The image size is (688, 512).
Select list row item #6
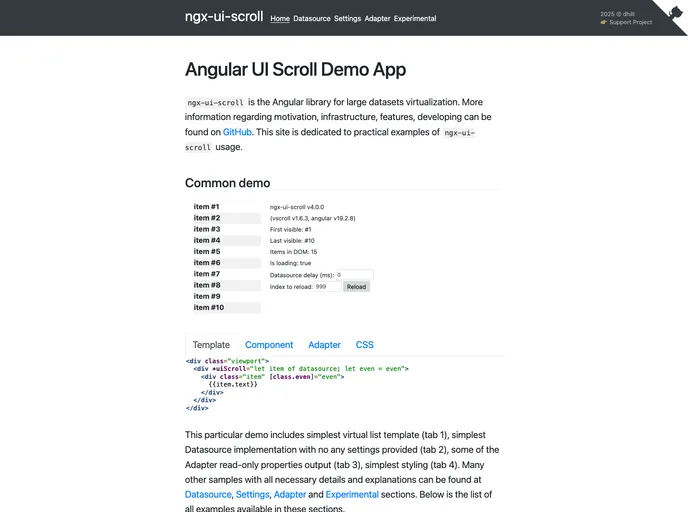coord(227,263)
